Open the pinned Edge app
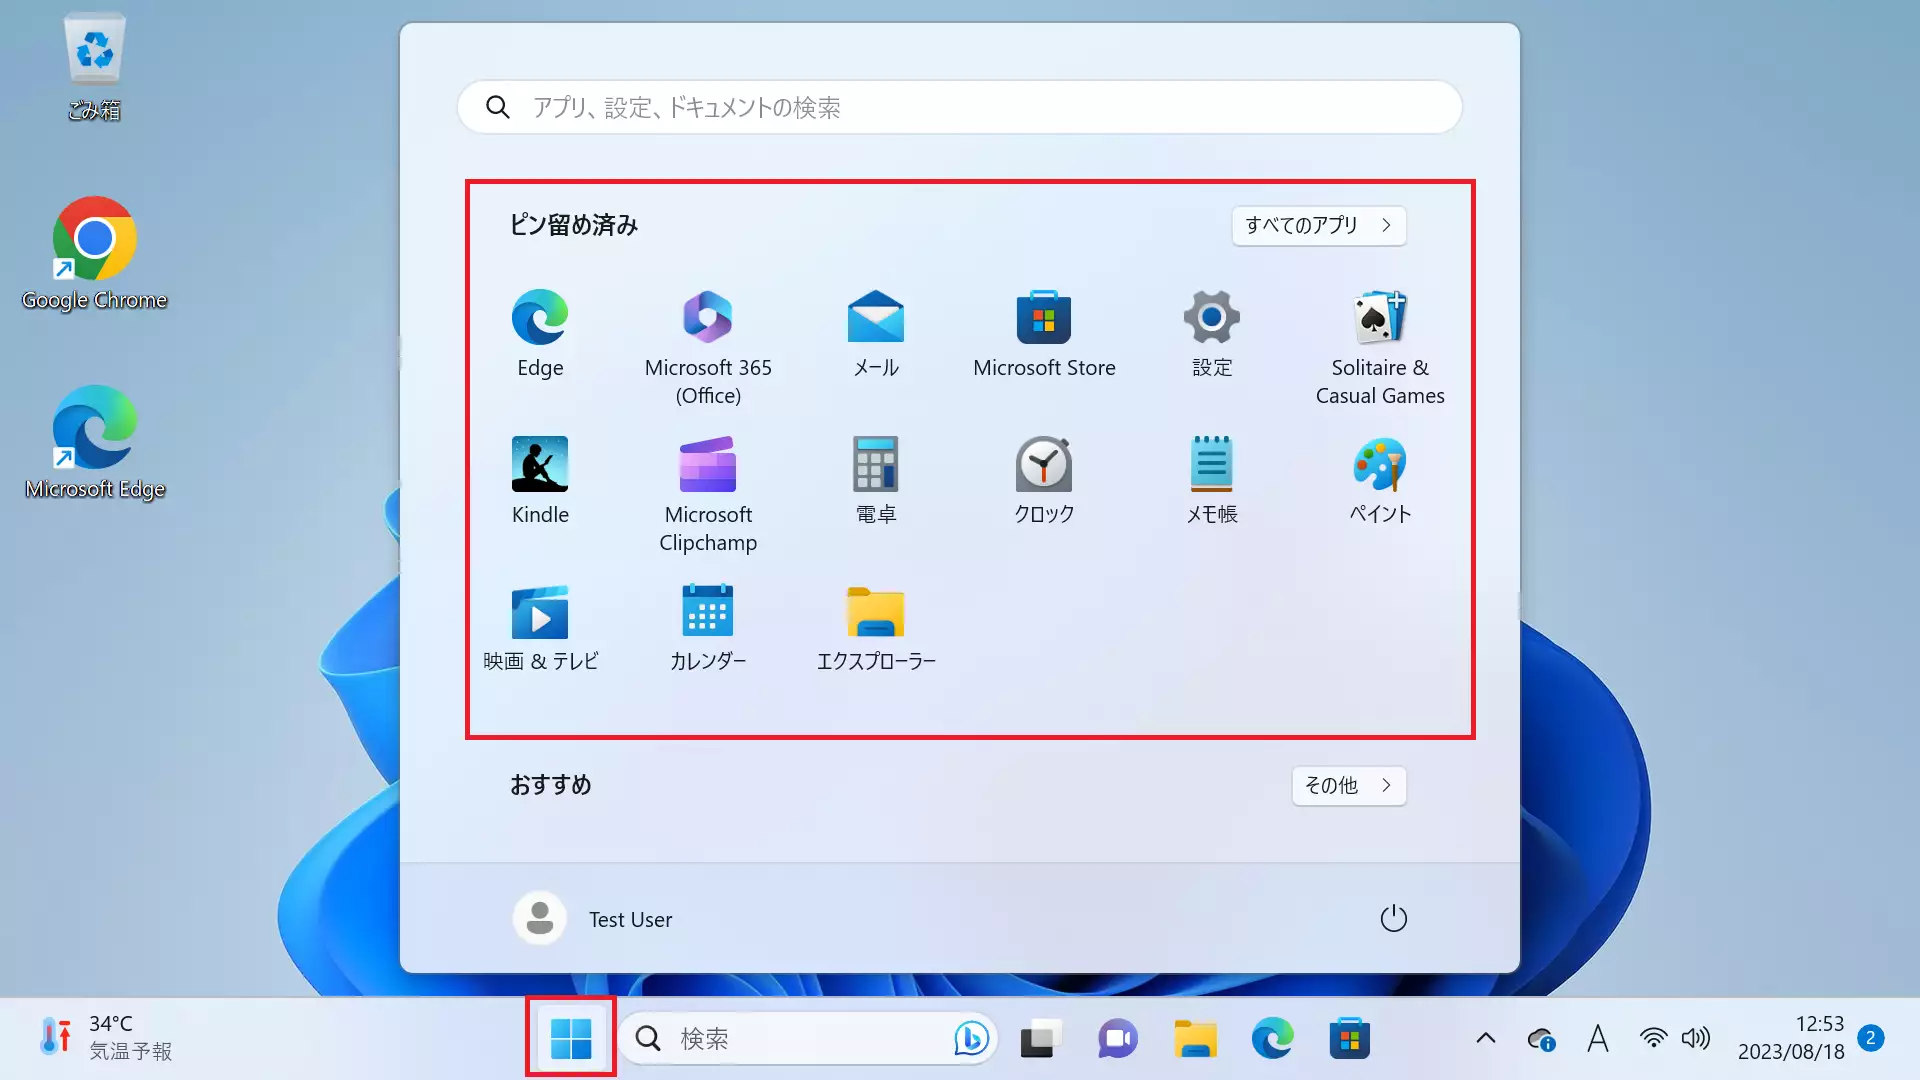 (540, 335)
